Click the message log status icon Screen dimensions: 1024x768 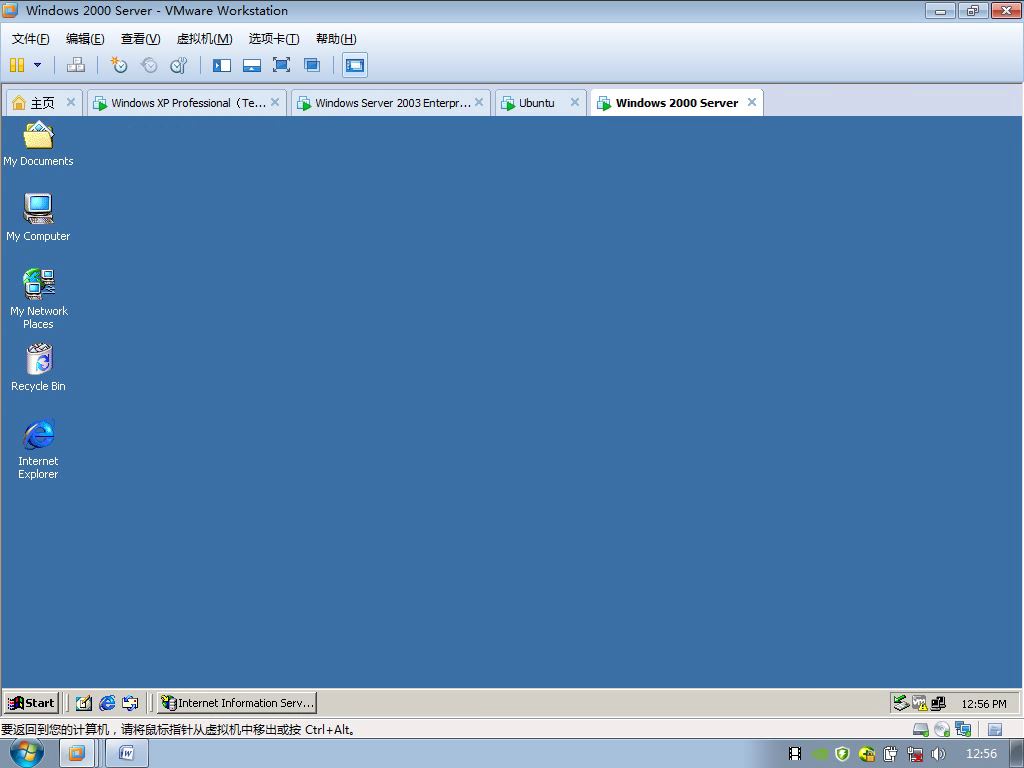pos(995,729)
